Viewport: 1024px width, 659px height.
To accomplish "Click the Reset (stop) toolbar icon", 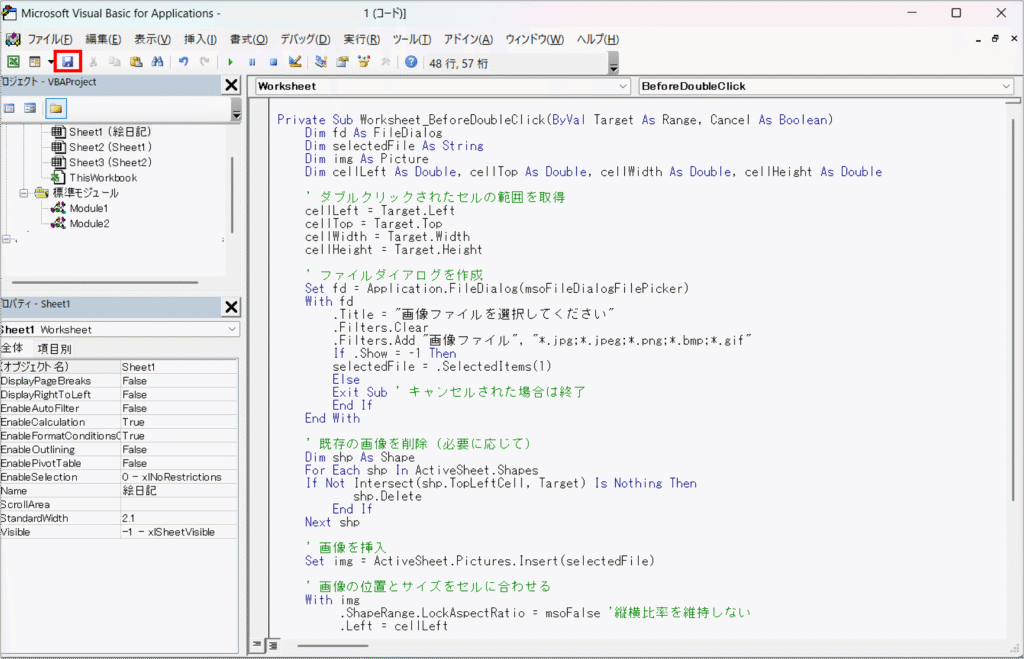I will tap(273, 62).
